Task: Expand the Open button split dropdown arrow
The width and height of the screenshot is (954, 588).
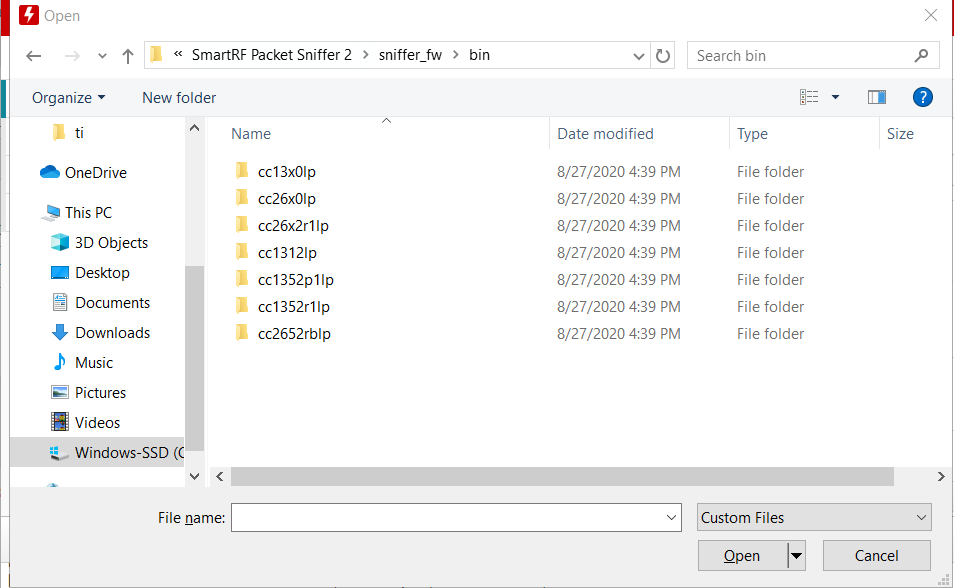Action: (796, 555)
